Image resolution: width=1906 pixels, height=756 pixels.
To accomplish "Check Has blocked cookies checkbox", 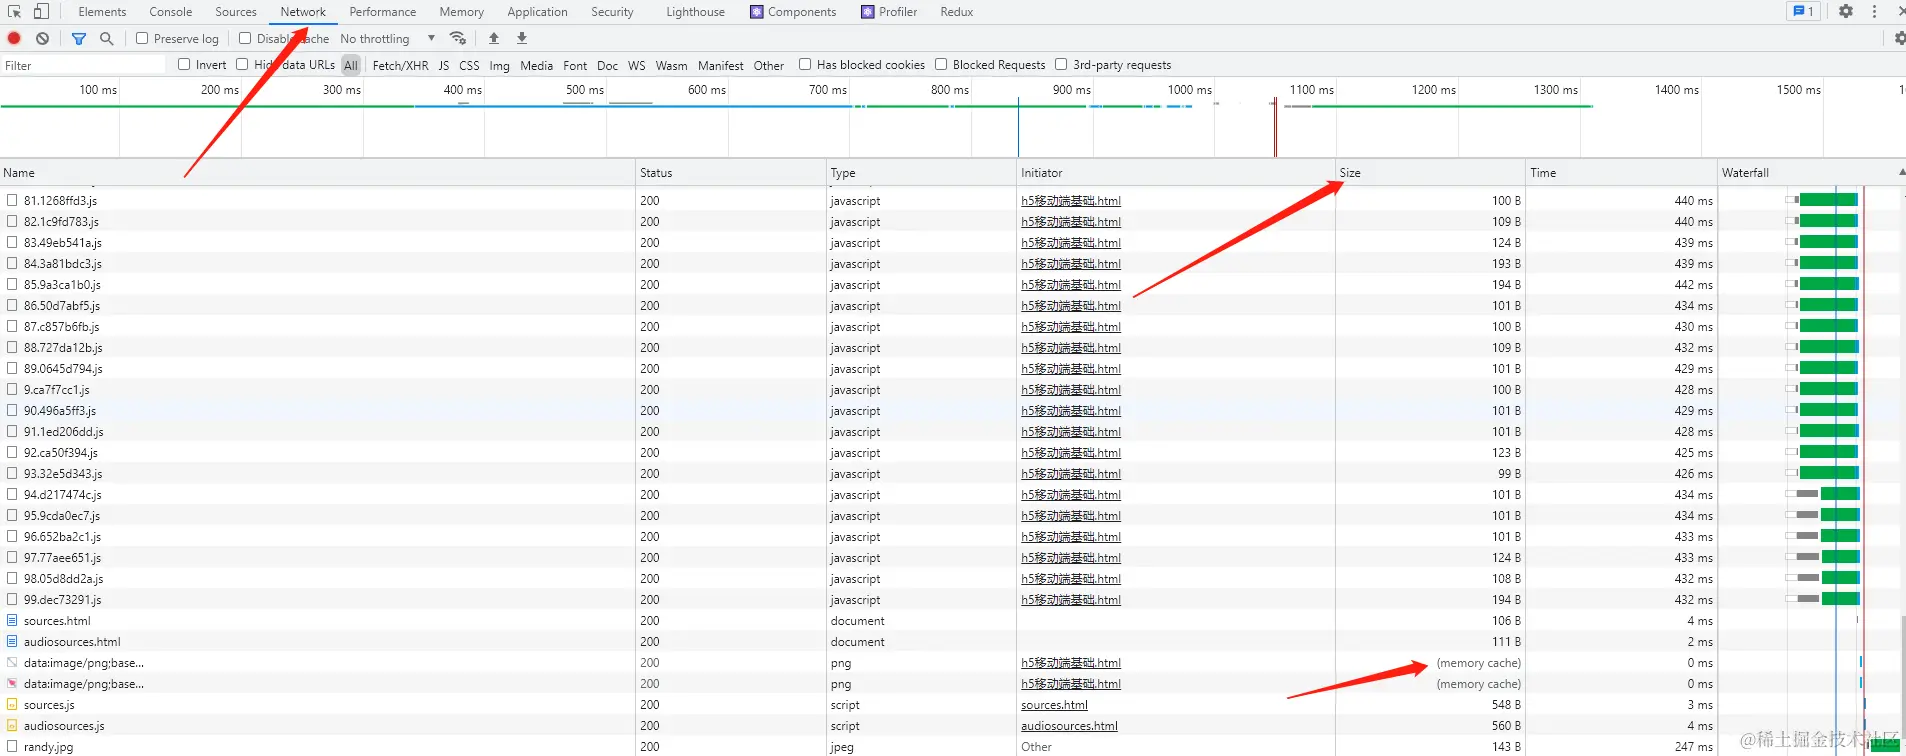I will tap(805, 64).
